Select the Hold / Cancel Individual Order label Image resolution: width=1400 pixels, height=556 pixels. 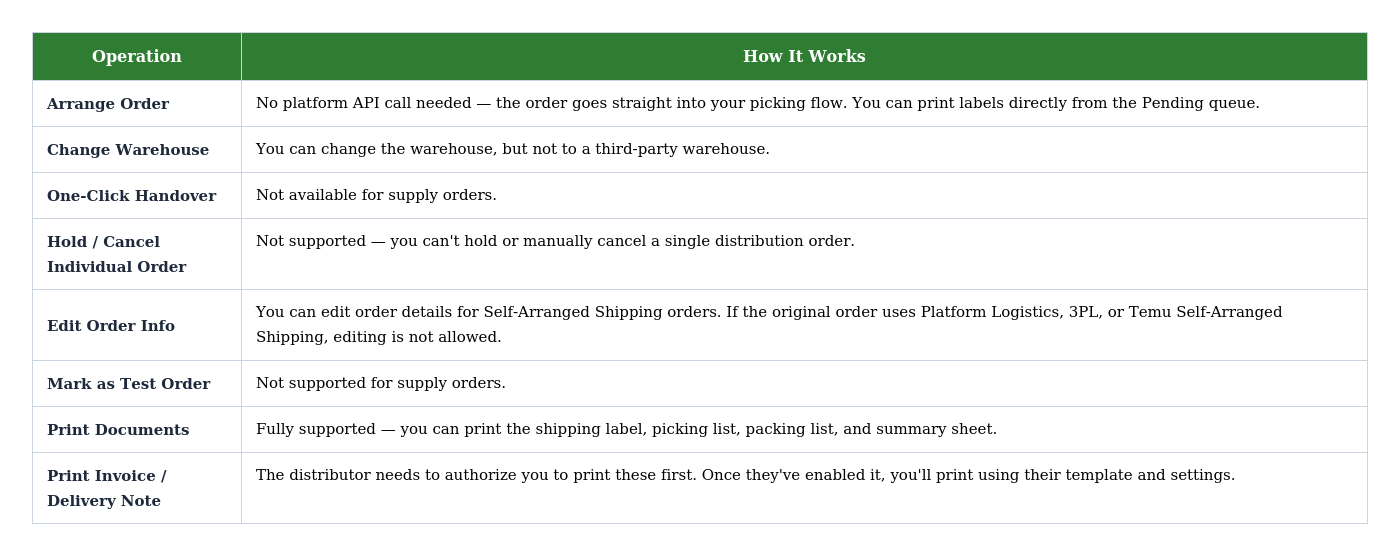(116, 255)
